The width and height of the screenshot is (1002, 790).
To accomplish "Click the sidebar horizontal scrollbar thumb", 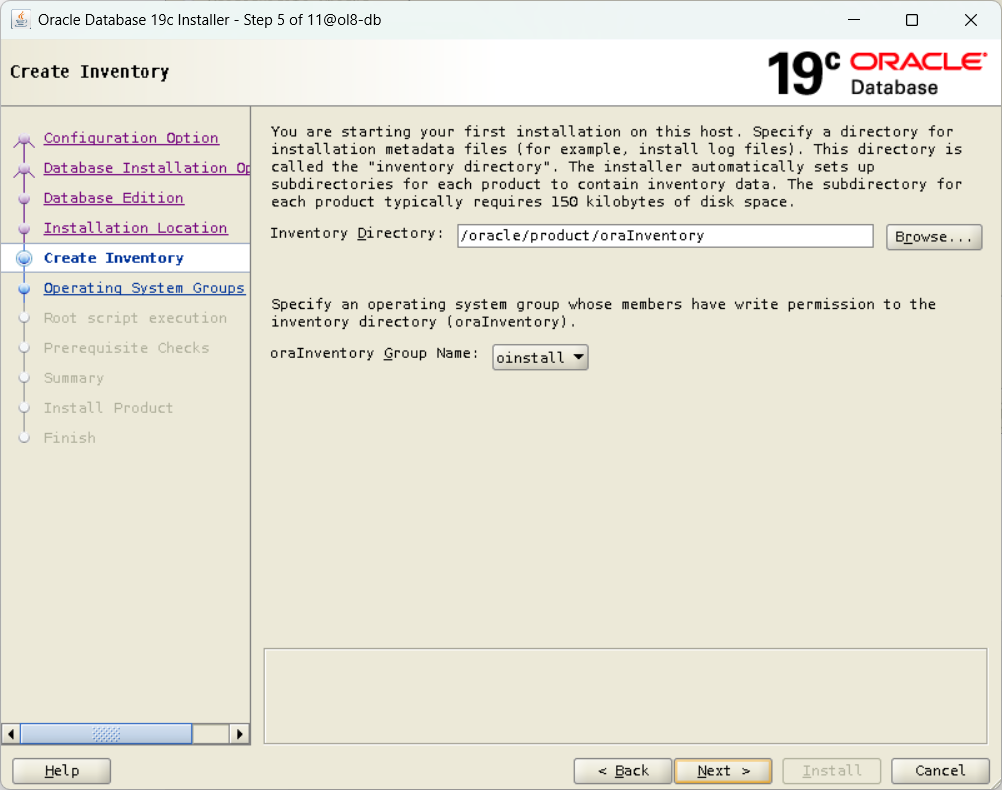I will tap(106, 734).
